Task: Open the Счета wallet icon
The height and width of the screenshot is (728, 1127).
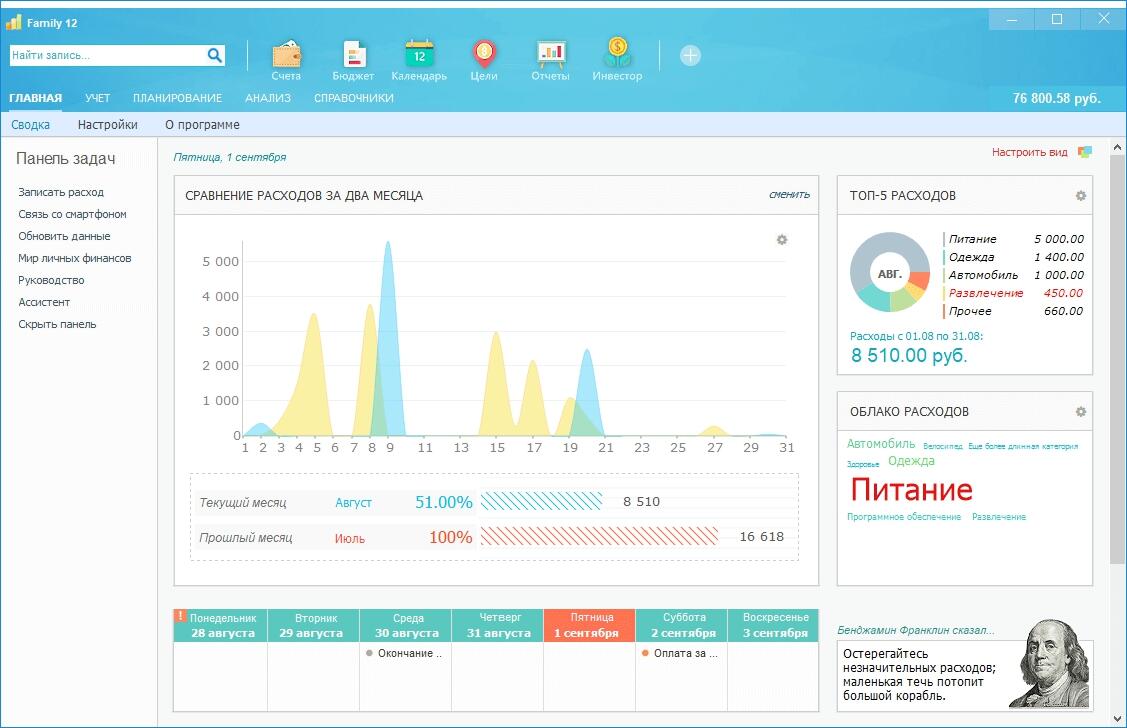Action: coord(286,54)
